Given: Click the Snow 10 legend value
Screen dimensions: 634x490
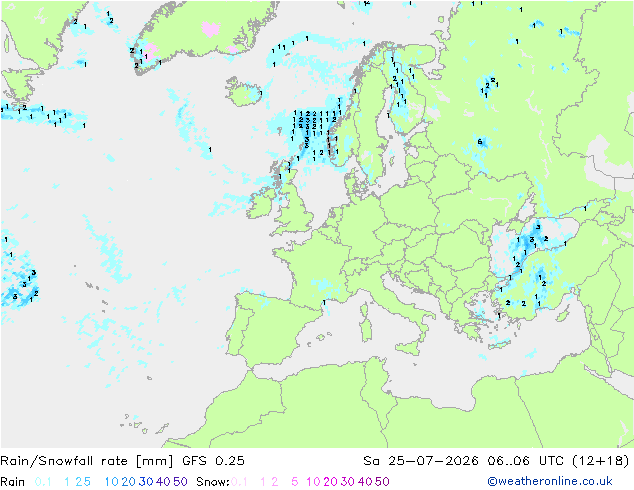Looking at the screenshot, I should (313, 482).
